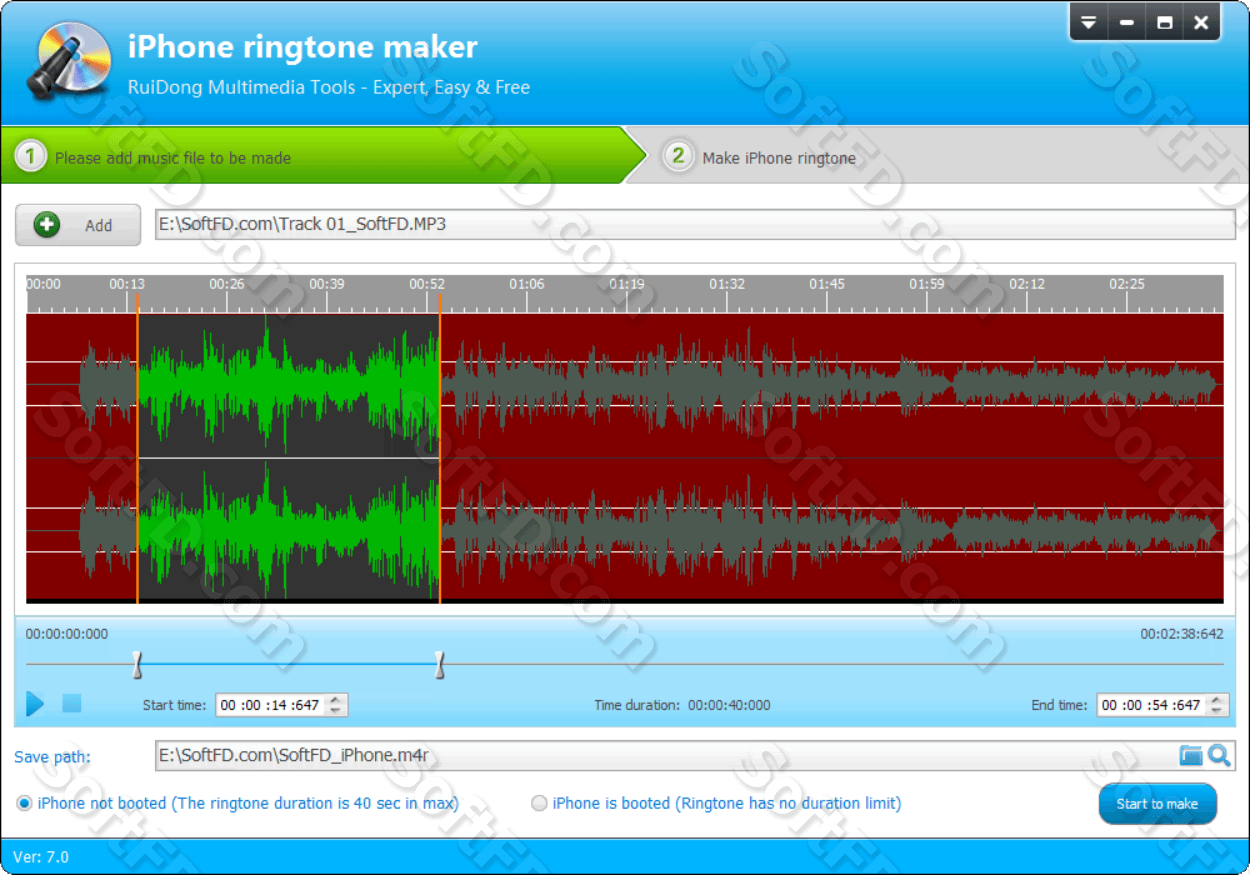This screenshot has height=875, width=1250.
Task: Click the play button
Action: coord(35,704)
